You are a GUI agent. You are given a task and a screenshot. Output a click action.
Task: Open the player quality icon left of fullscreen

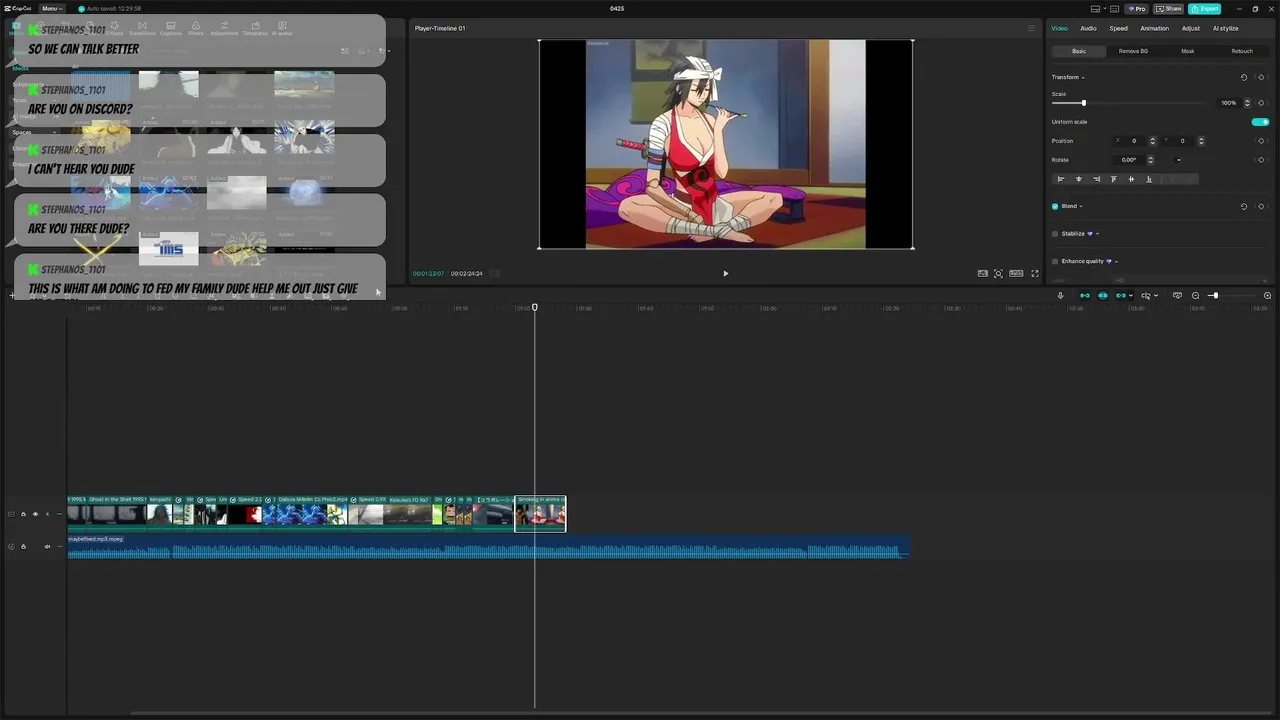983,273
